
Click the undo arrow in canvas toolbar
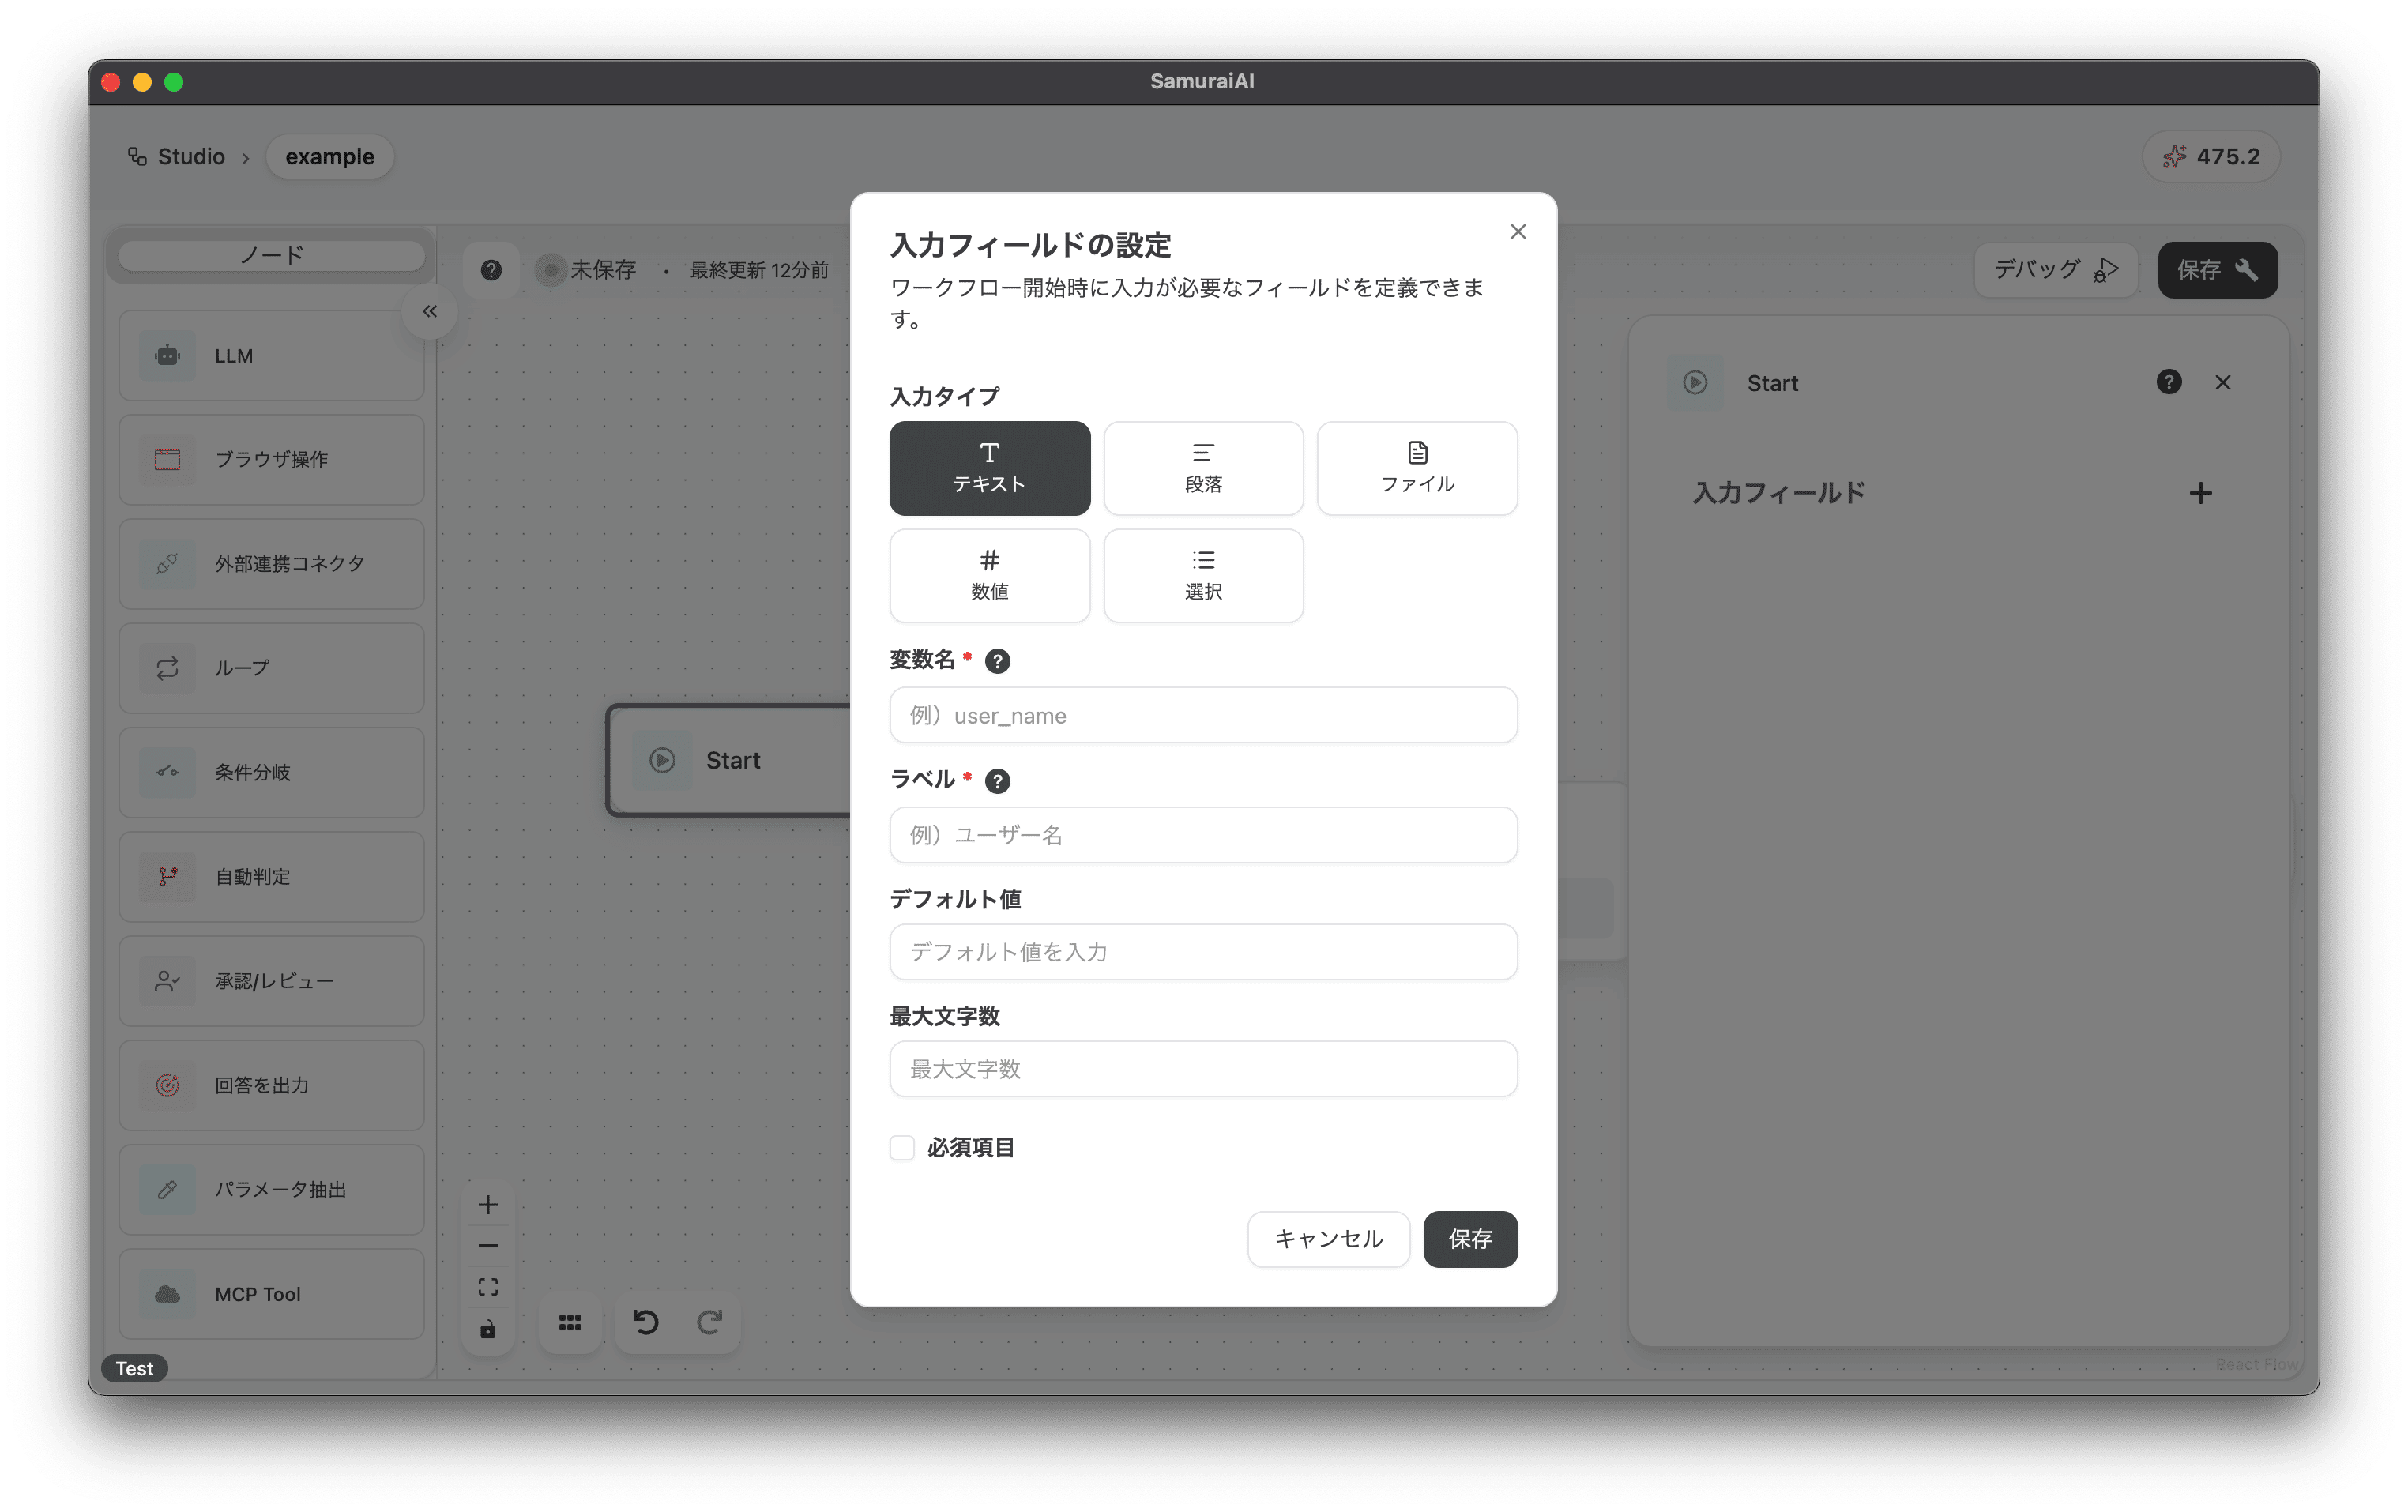pyautogui.click(x=646, y=1322)
